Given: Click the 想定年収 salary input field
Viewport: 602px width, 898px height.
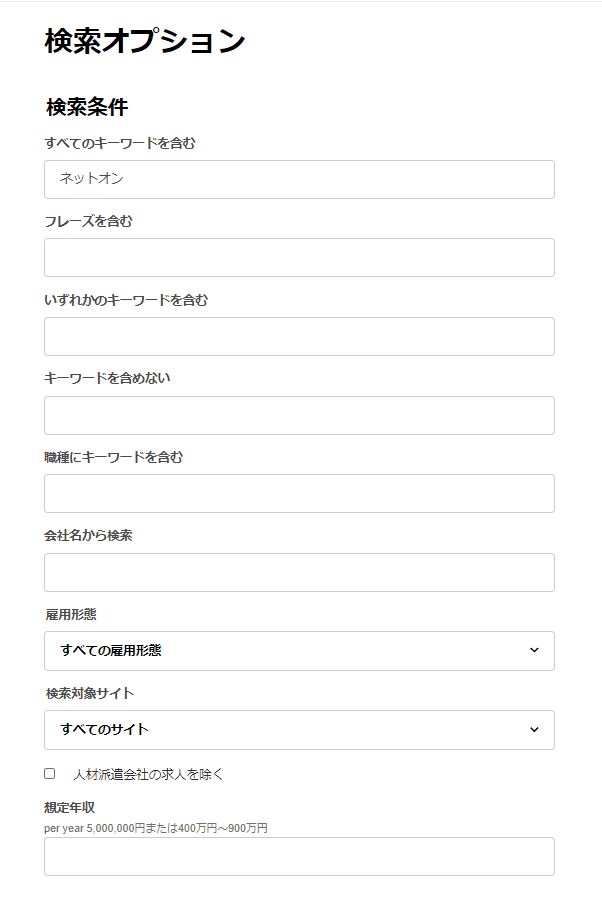Looking at the screenshot, I should (x=299, y=856).
